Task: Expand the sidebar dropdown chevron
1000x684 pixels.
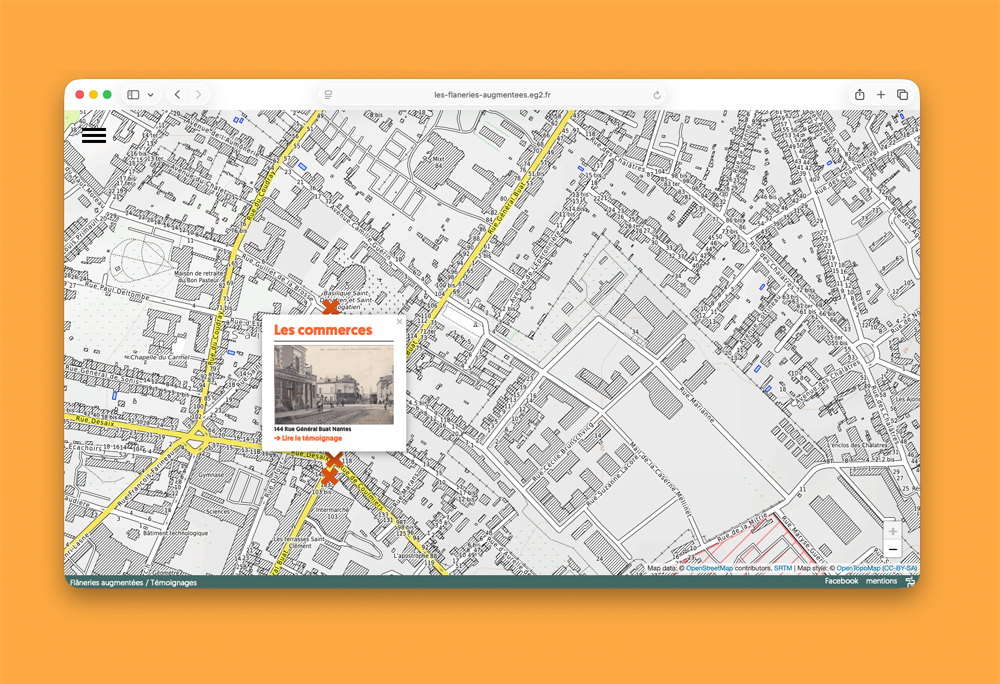Action: pos(151,95)
